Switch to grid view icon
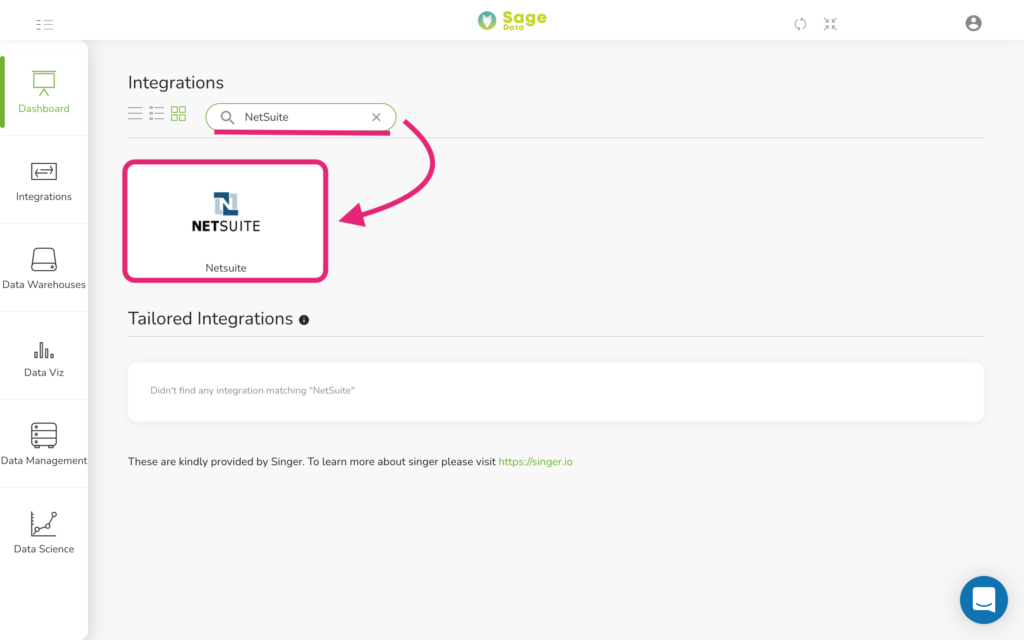Screen dimensions: 1024x640 (x=178, y=114)
